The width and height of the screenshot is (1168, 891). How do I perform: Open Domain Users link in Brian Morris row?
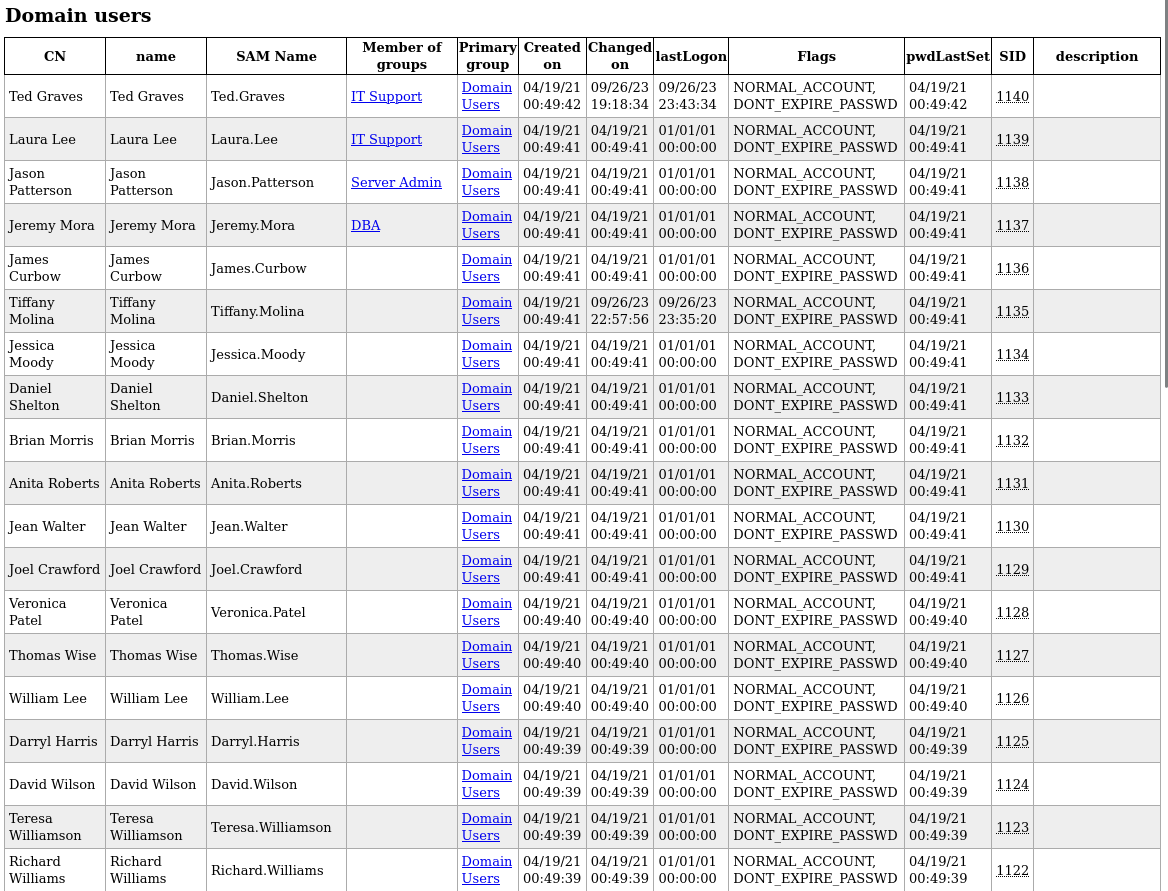(x=486, y=440)
